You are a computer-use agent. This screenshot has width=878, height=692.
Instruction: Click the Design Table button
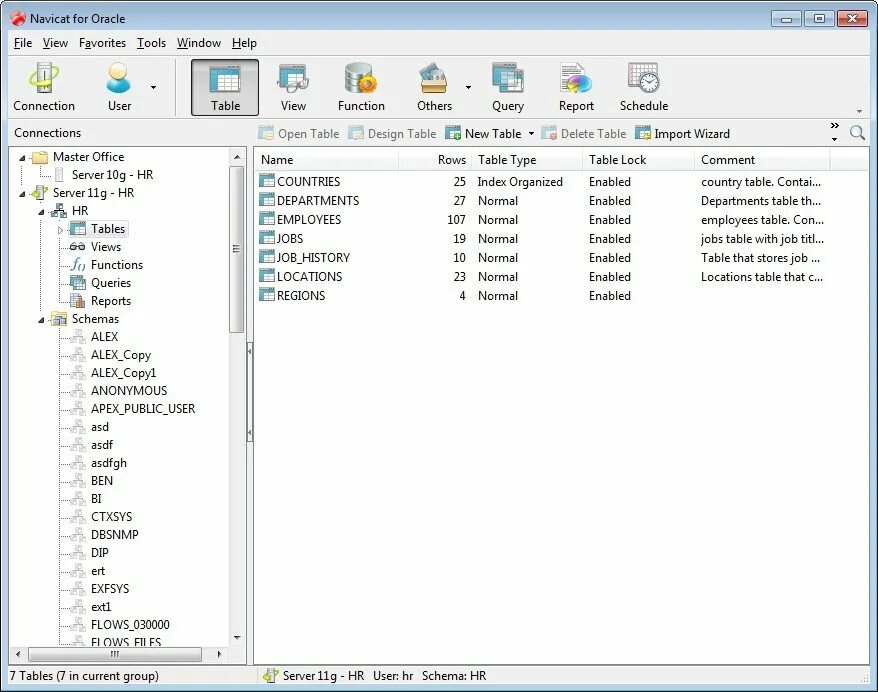[x=392, y=133]
